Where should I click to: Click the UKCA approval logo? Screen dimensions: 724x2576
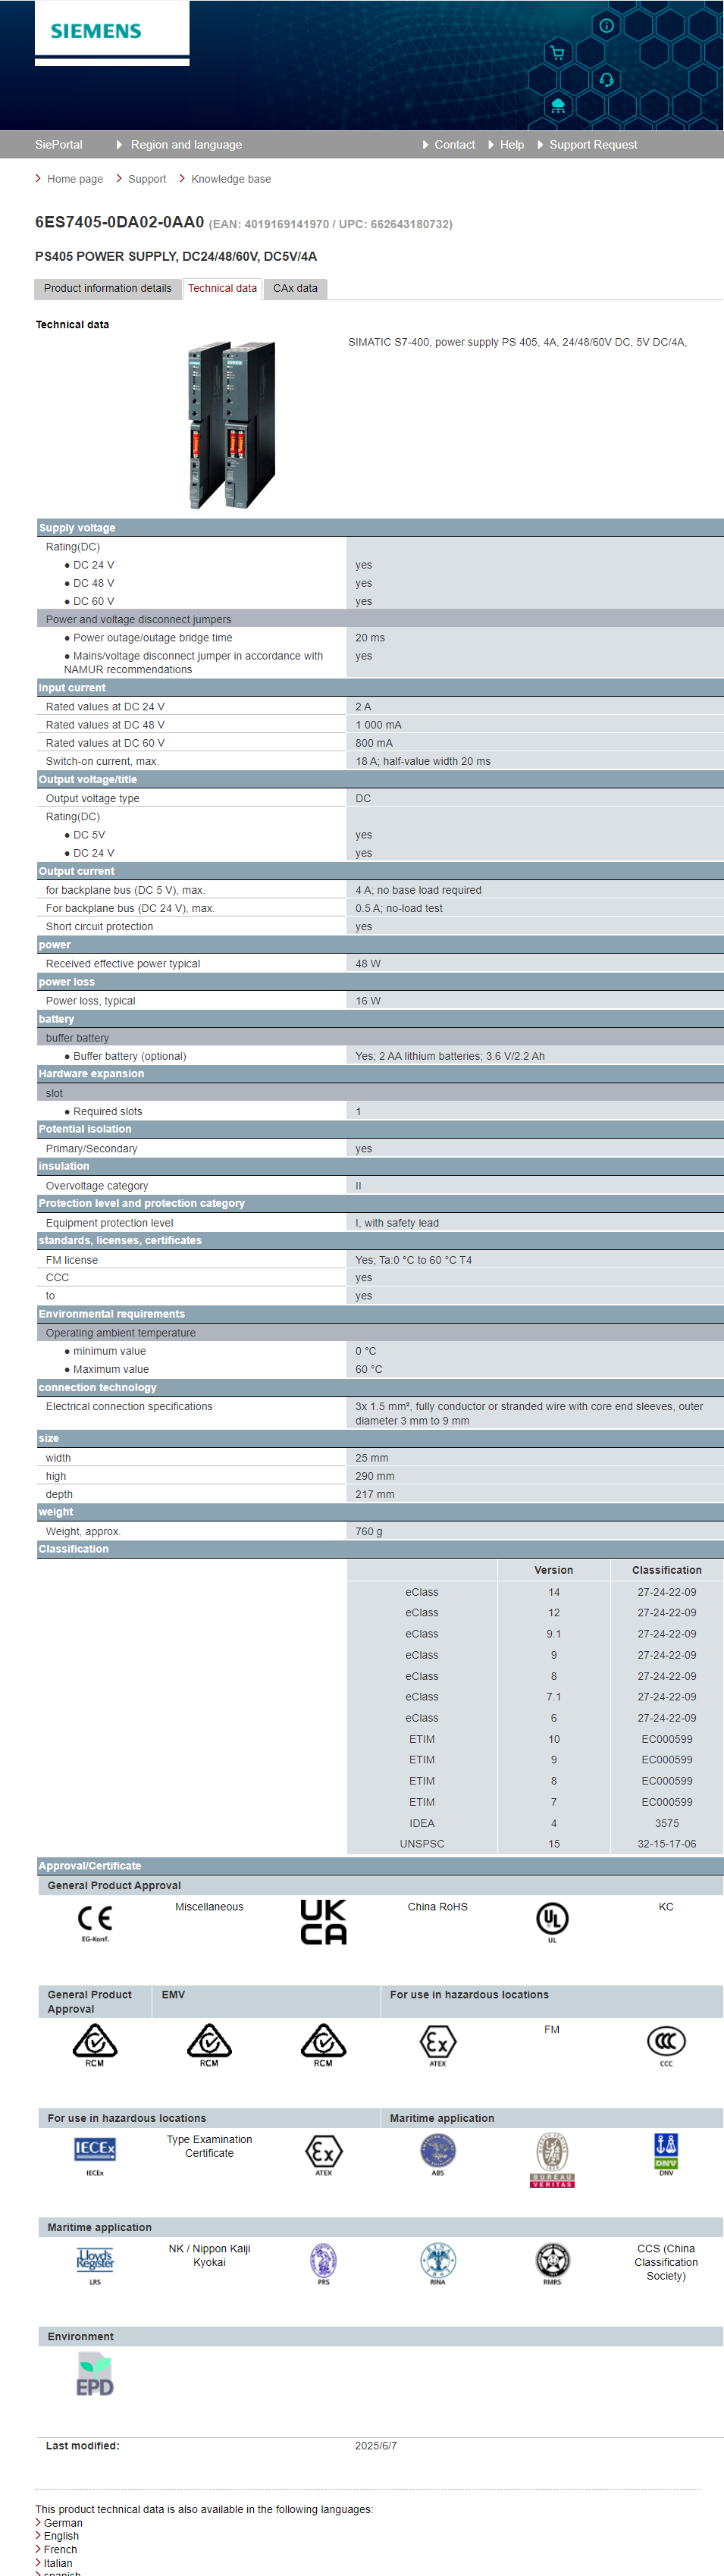tap(323, 1921)
